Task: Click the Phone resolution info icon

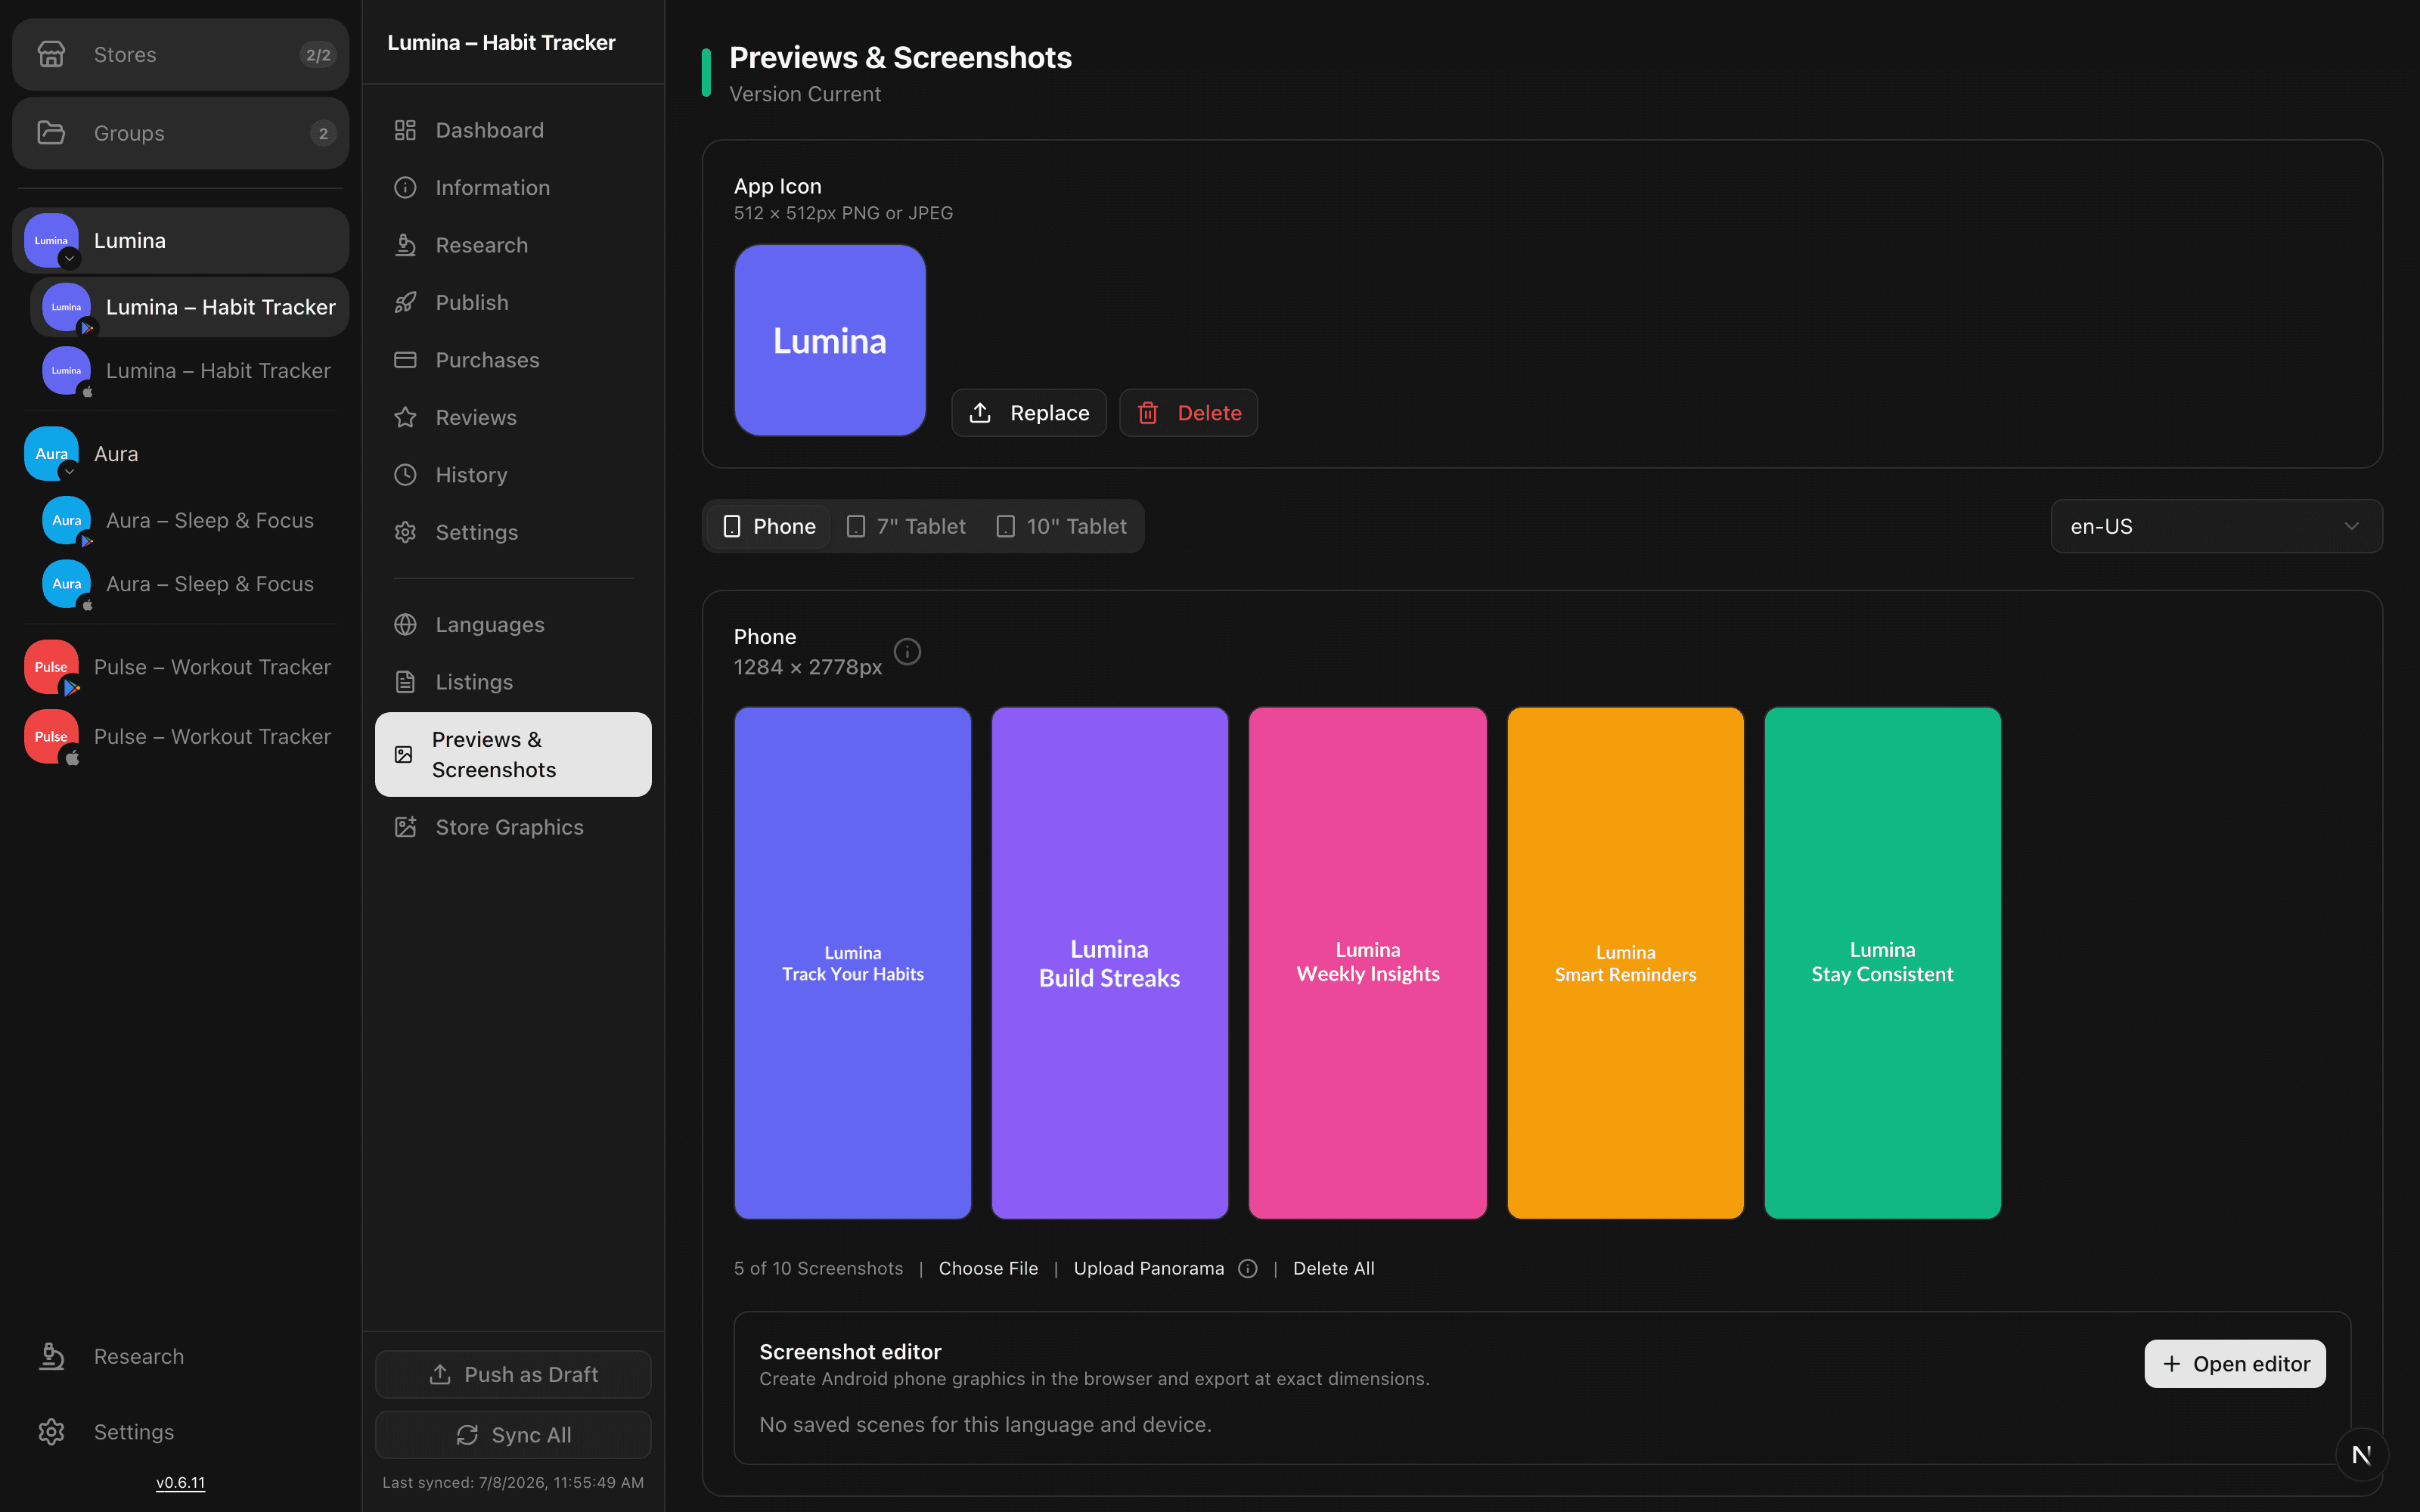Action: [907, 652]
